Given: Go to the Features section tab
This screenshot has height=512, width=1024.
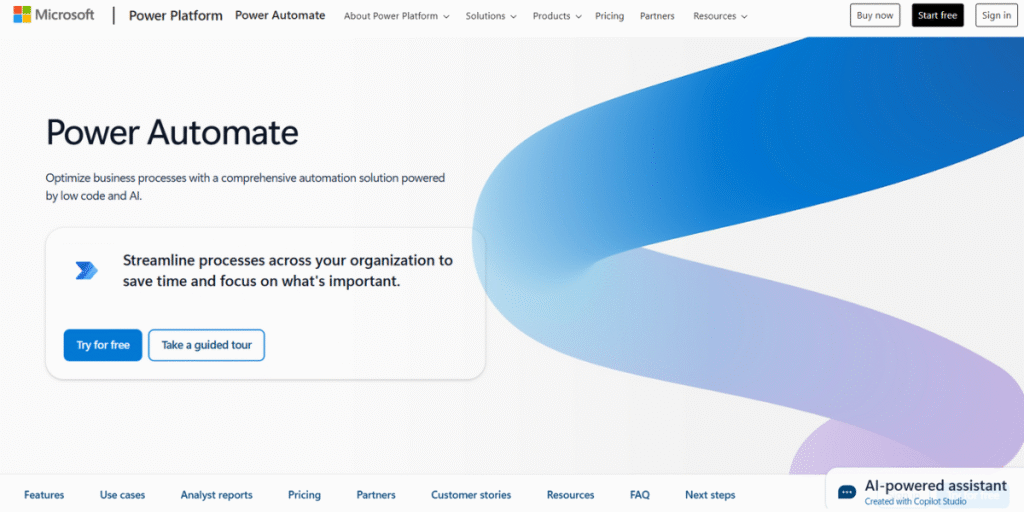Looking at the screenshot, I should click(44, 495).
